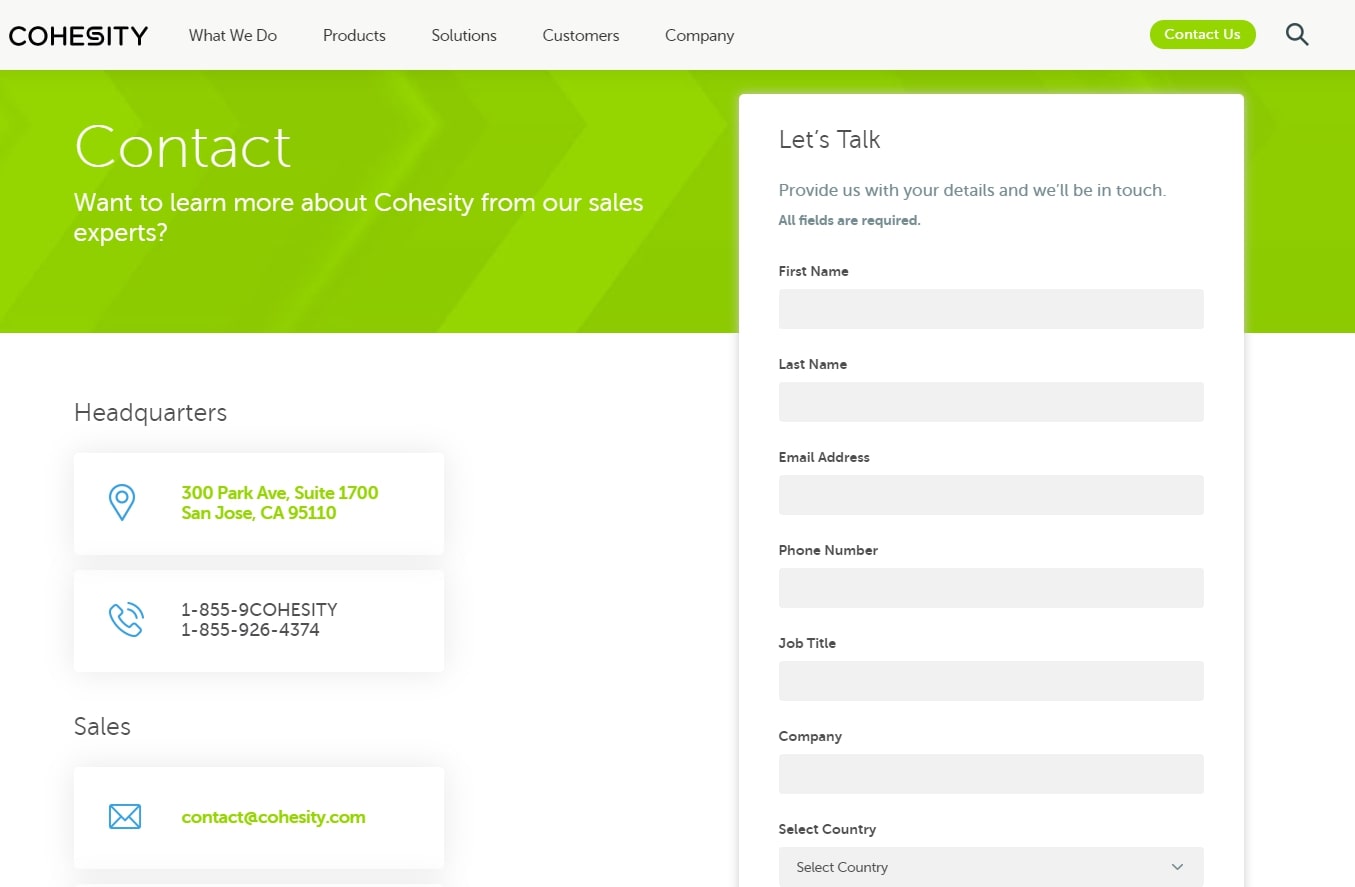Open the search magnifier icon
Screen dimensions: 1355x887
(1297, 35)
